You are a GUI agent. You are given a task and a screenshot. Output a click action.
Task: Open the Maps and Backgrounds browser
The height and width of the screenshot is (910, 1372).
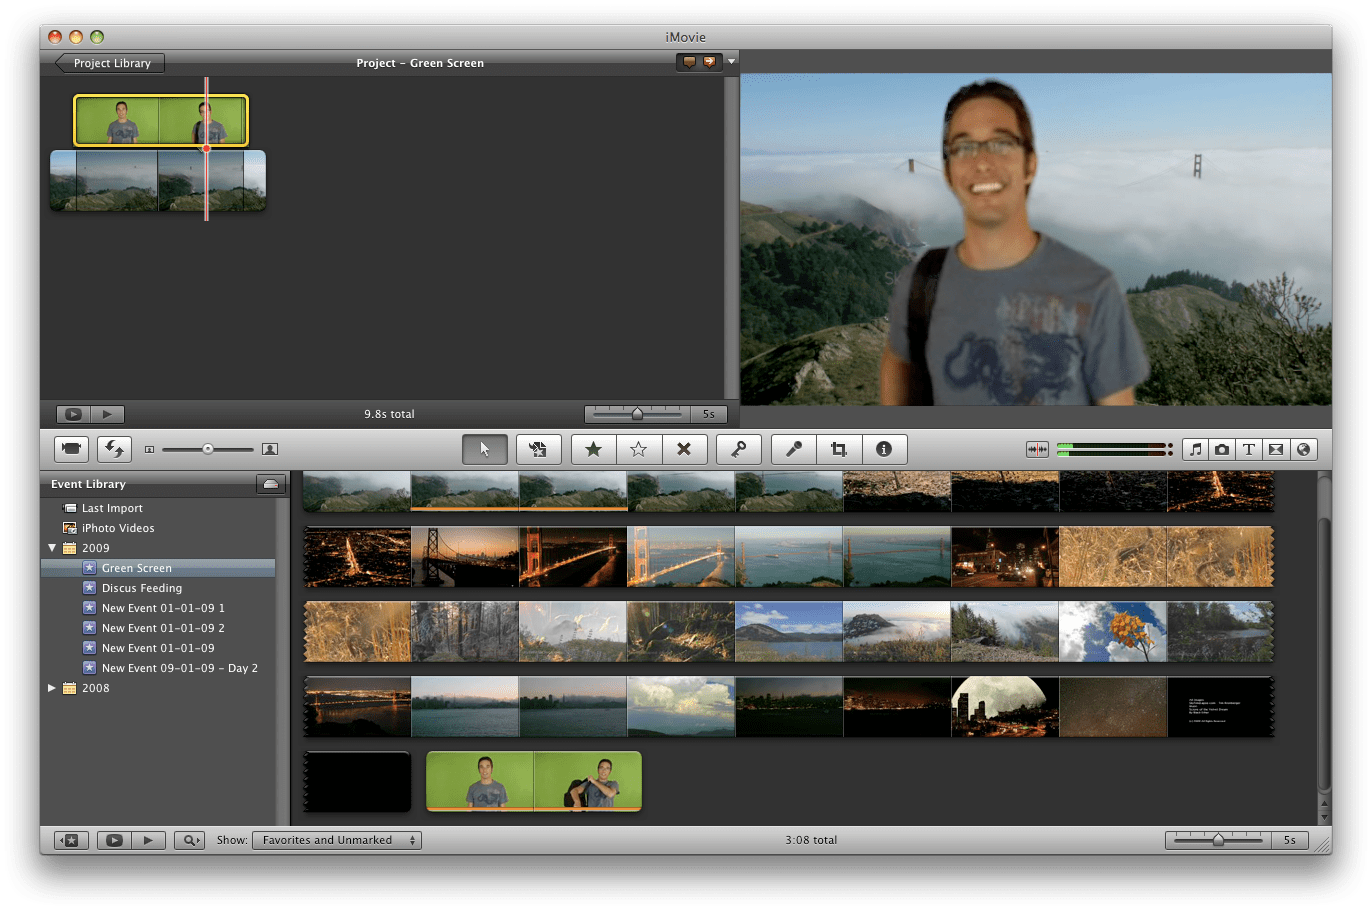(x=1303, y=449)
